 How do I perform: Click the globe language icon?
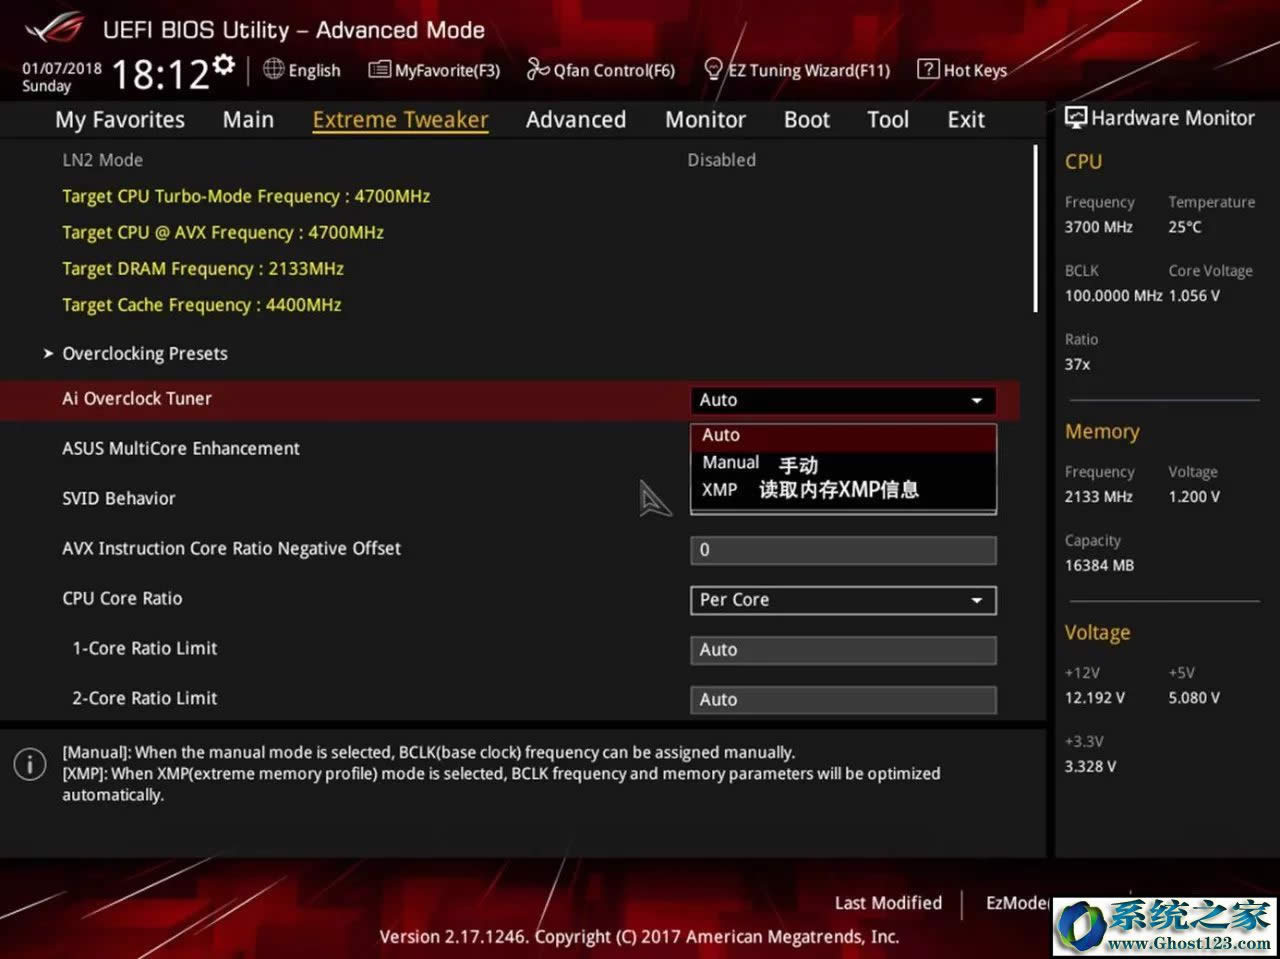(x=273, y=69)
